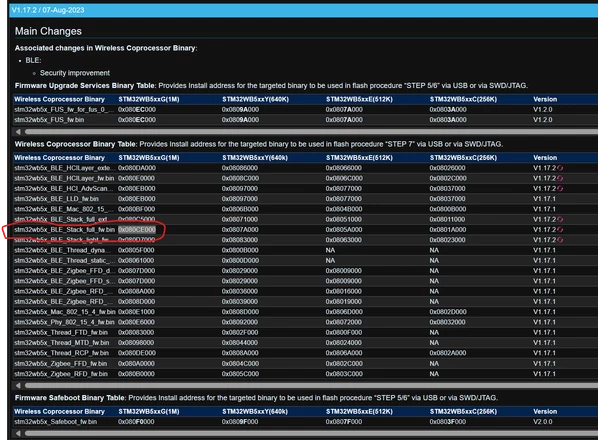Click the red update icon in the BLE_HCILayer_exte row

coord(560,168)
